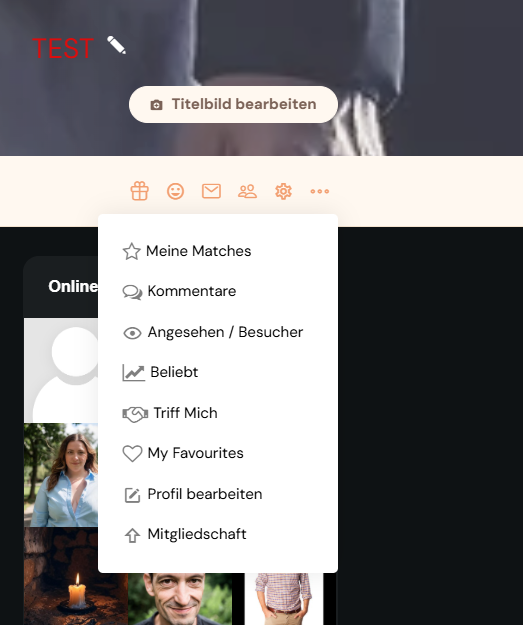Open the smiling man's profile thumbnail
523x625 pixels.
click(x=180, y=599)
